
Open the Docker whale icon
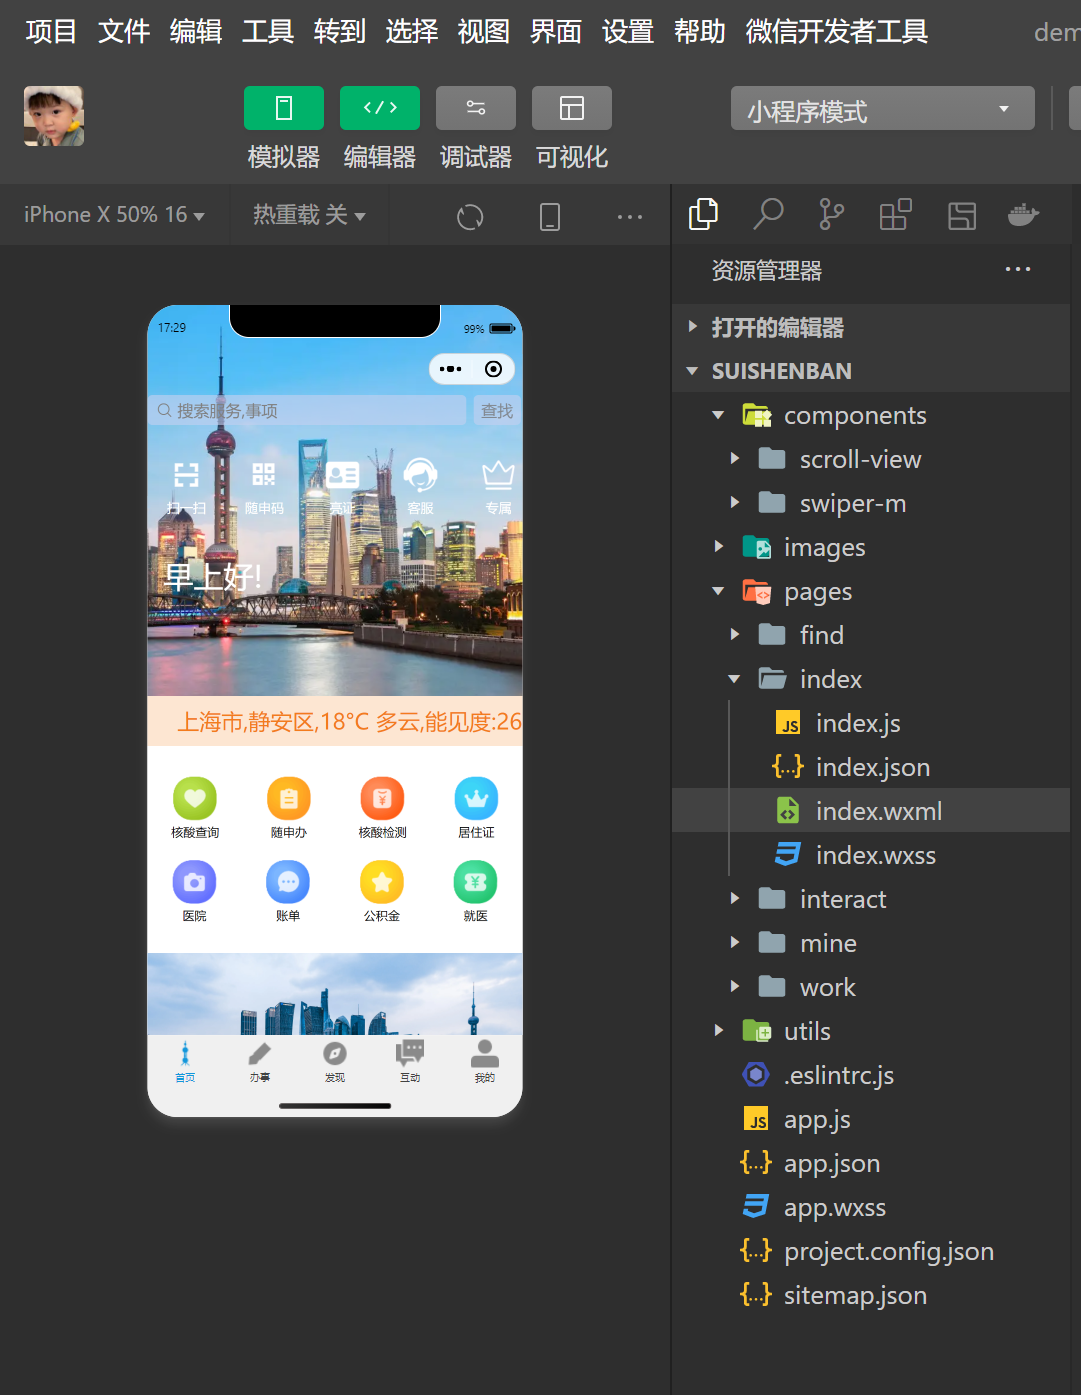[1023, 214]
